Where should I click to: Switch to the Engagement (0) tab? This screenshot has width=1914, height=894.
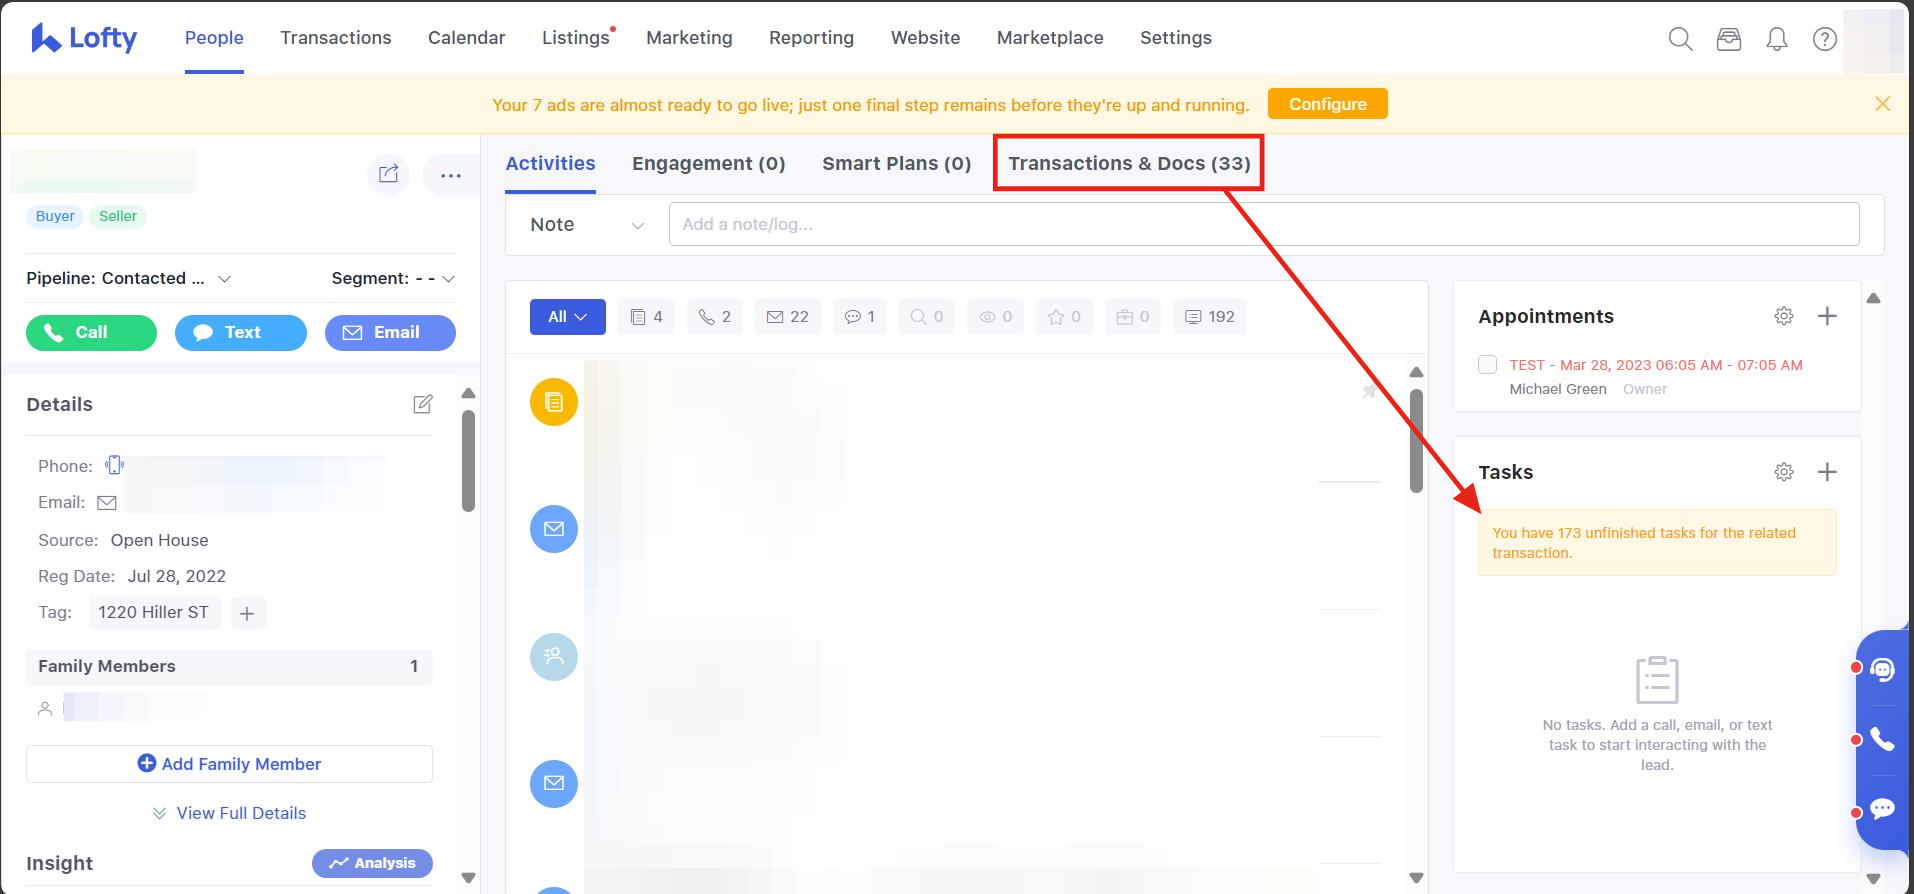[708, 164]
